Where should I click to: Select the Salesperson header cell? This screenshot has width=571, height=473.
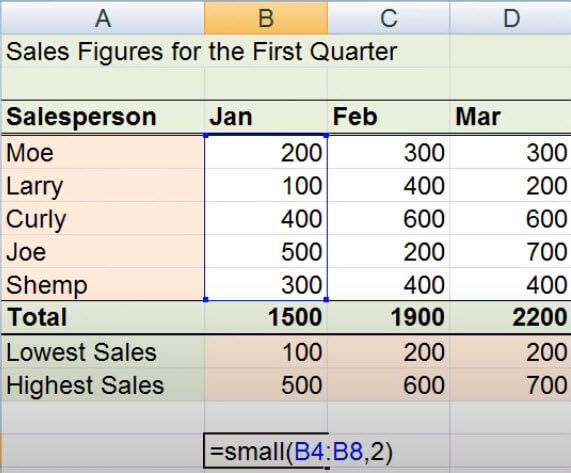pos(103,117)
